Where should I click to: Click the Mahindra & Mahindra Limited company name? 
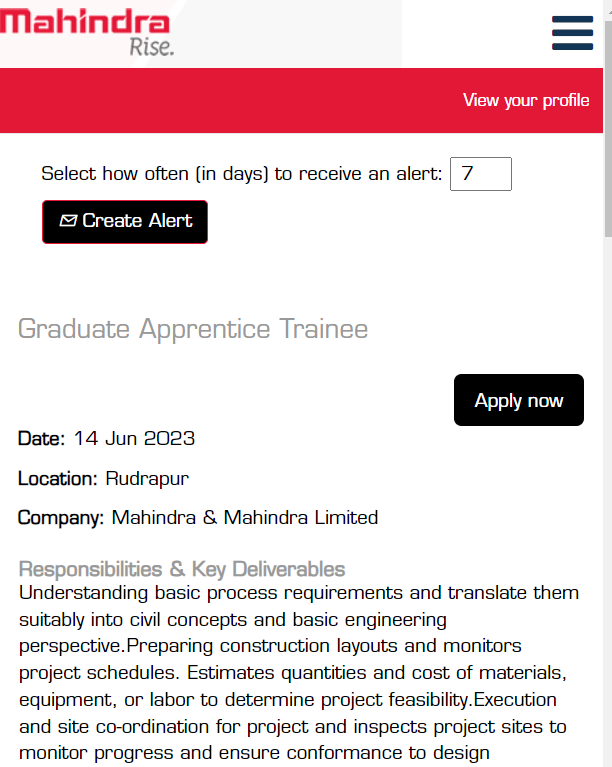(245, 518)
